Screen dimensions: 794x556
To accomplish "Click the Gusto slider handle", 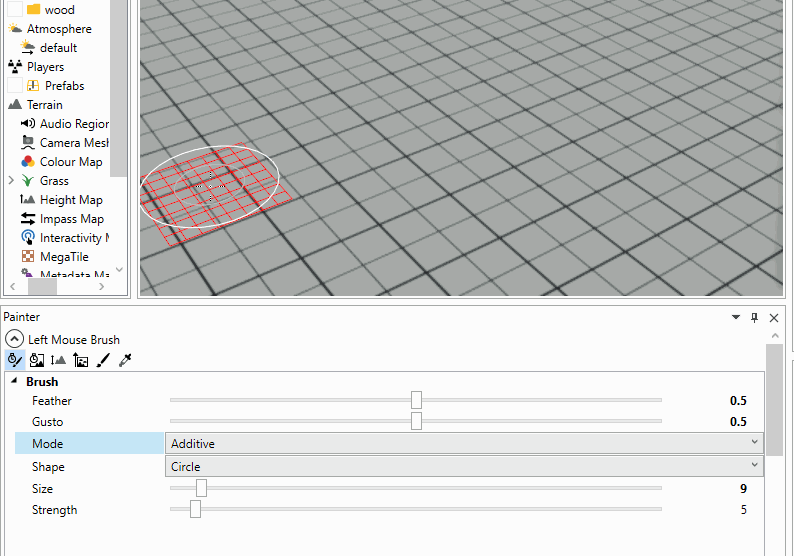I will (416, 421).
